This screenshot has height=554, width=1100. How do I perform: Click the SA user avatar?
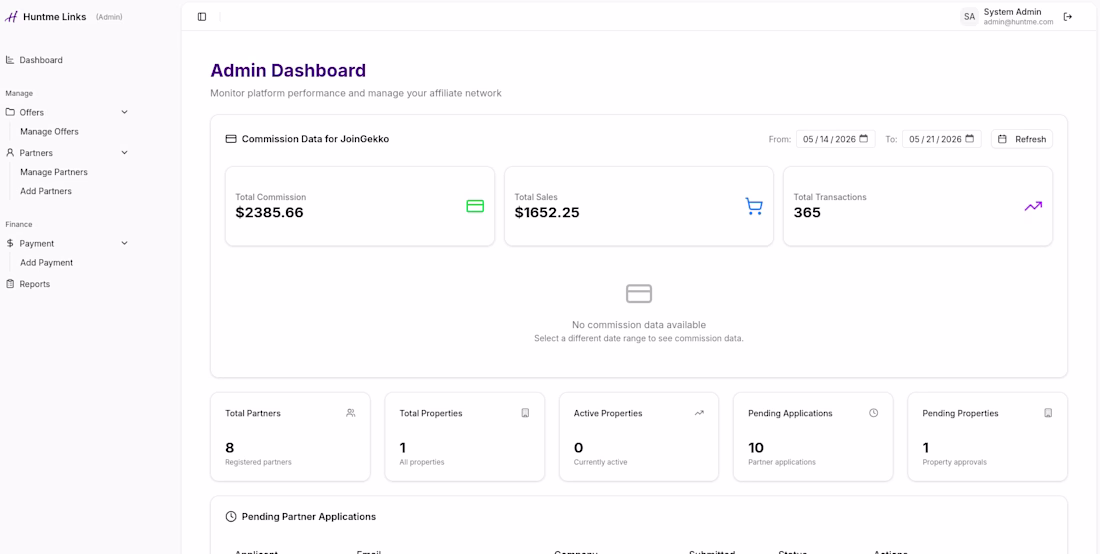[x=970, y=17]
